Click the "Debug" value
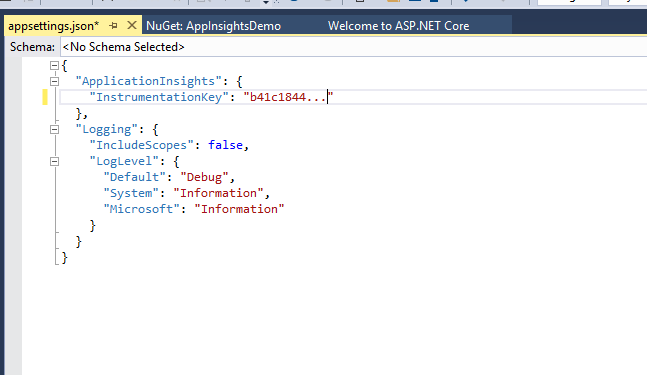The width and height of the screenshot is (647, 375). 204,177
